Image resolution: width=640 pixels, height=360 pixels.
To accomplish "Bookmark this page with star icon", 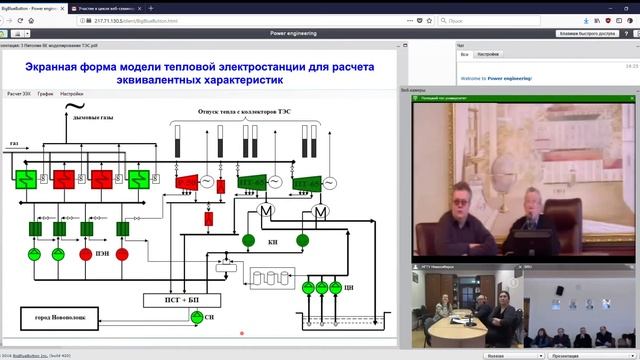I will (x=429, y=20).
